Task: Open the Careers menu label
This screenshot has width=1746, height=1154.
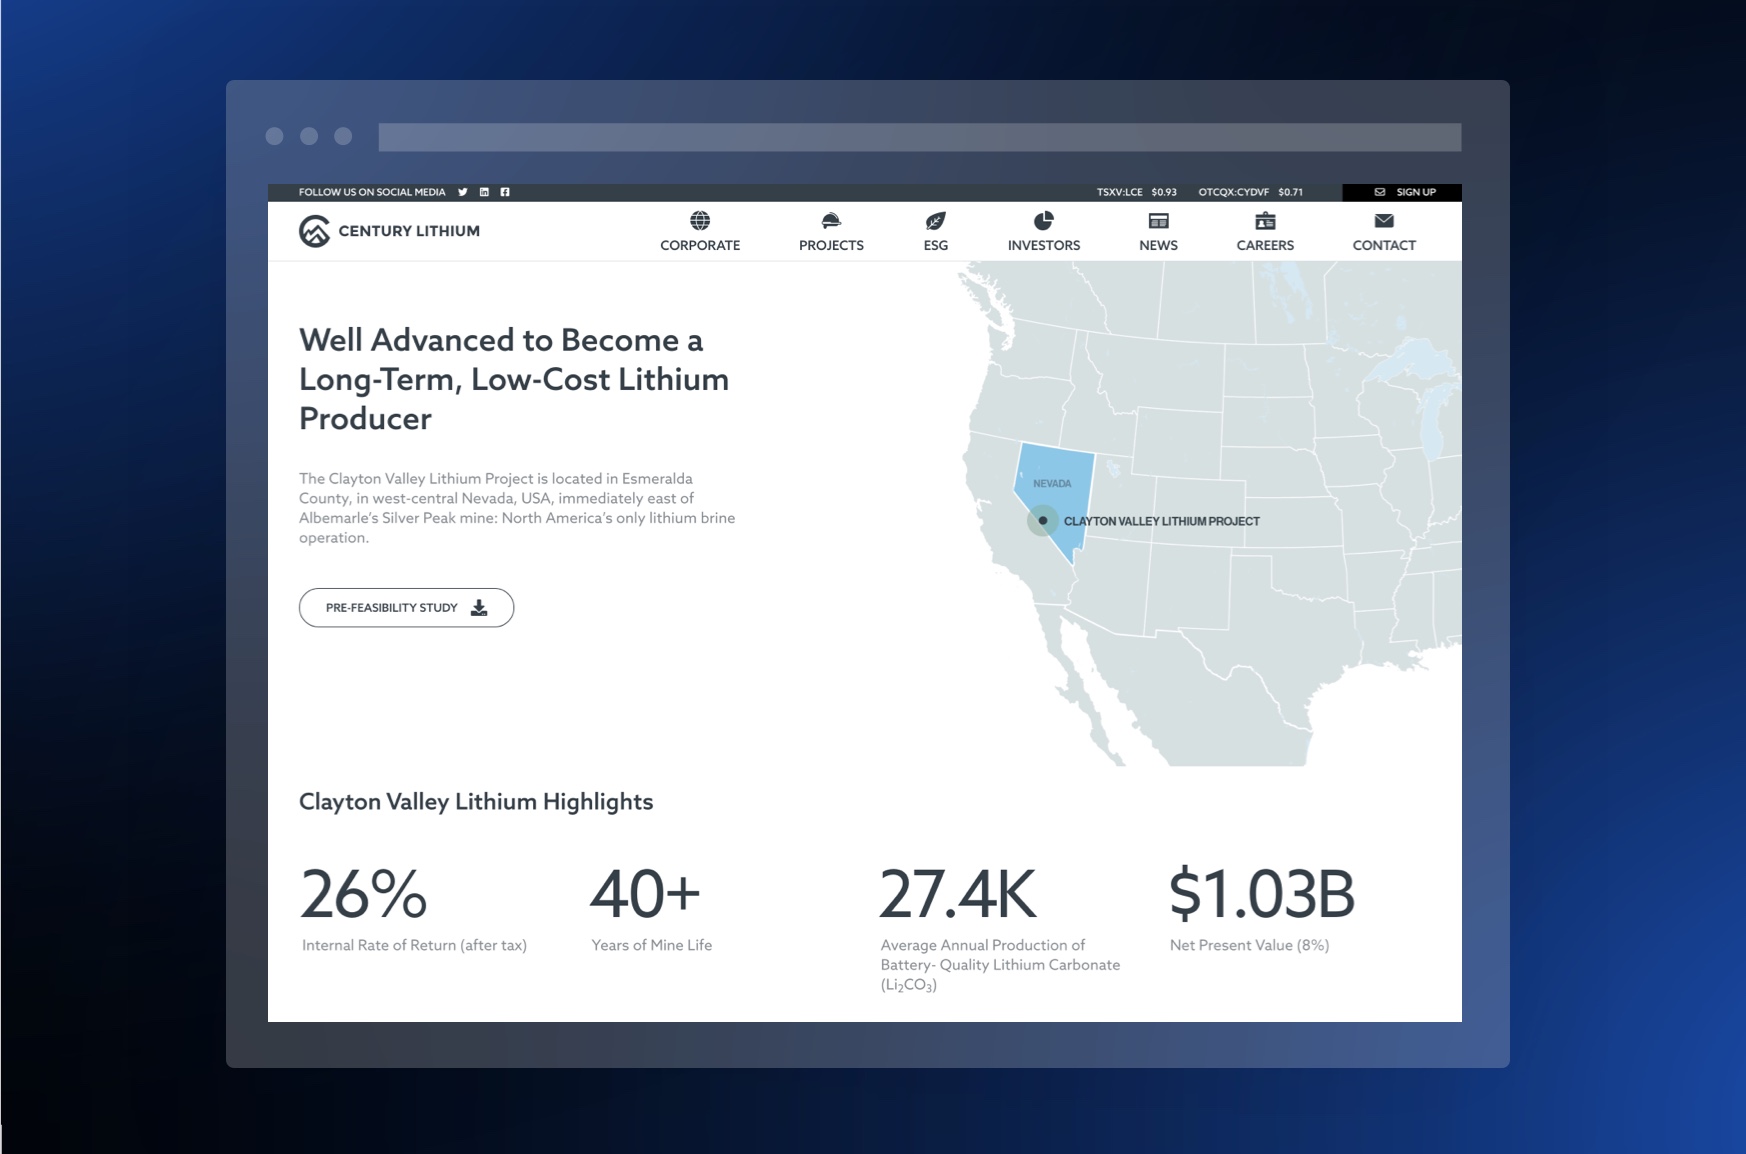Action: (1265, 245)
